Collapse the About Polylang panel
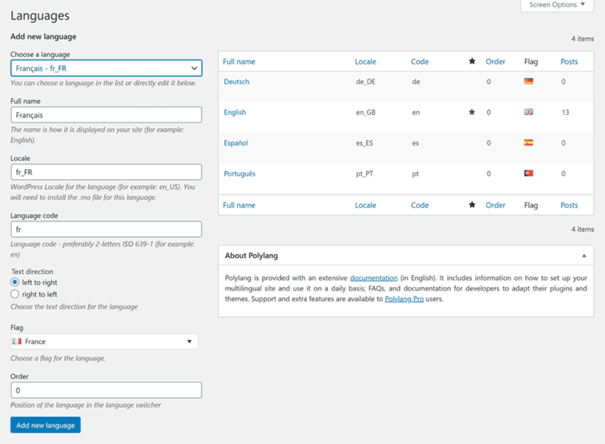Viewport: 605px width, 444px height. [x=584, y=255]
